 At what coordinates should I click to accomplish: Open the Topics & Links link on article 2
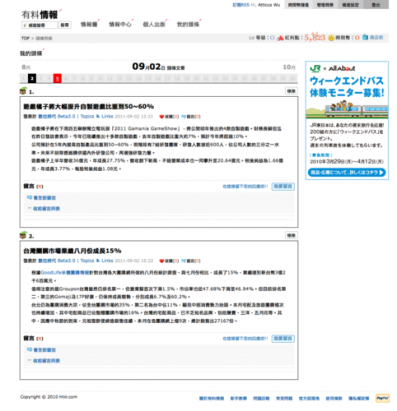(97, 261)
